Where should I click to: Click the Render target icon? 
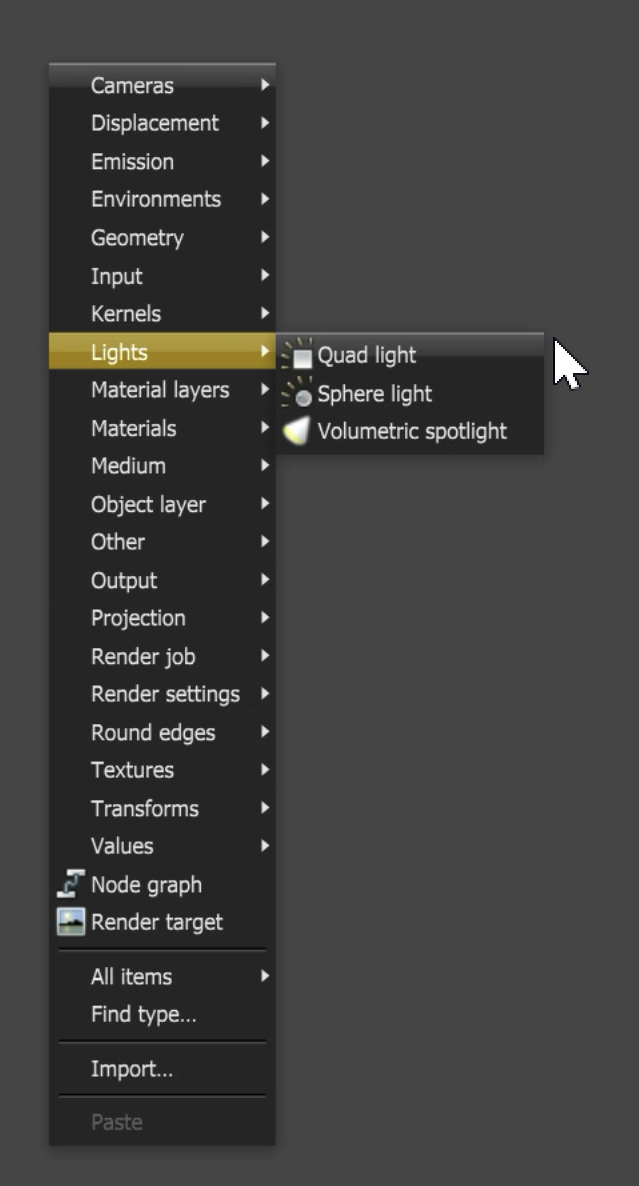click(x=70, y=922)
